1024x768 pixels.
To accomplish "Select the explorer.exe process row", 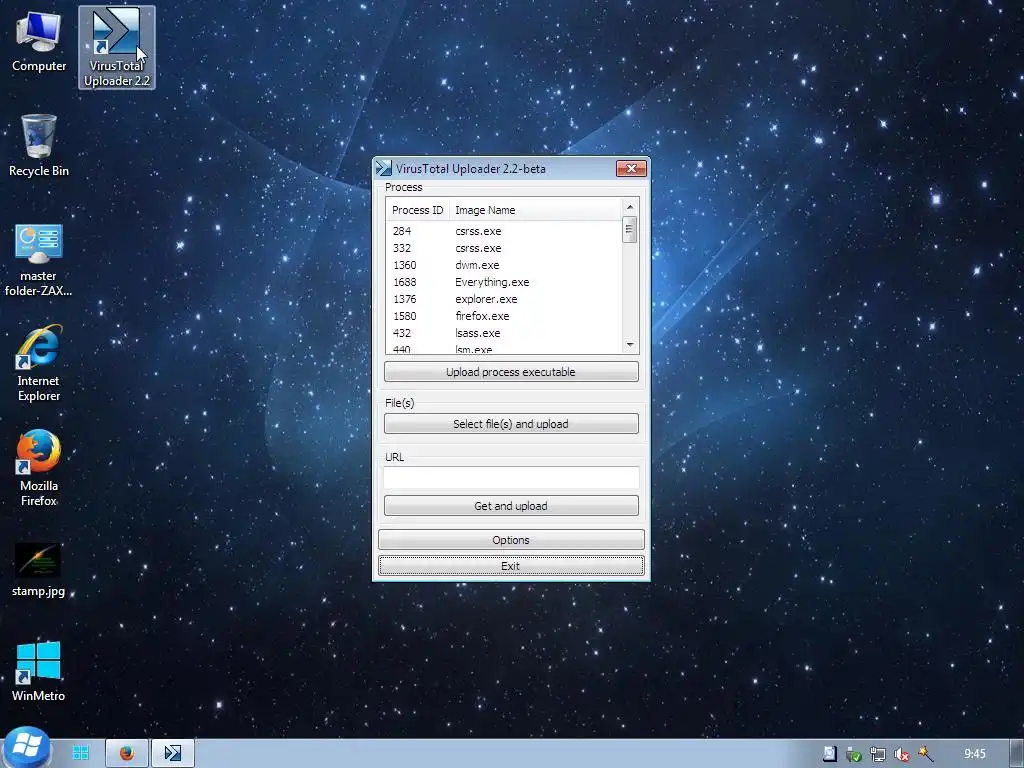I will pos(504,298).
